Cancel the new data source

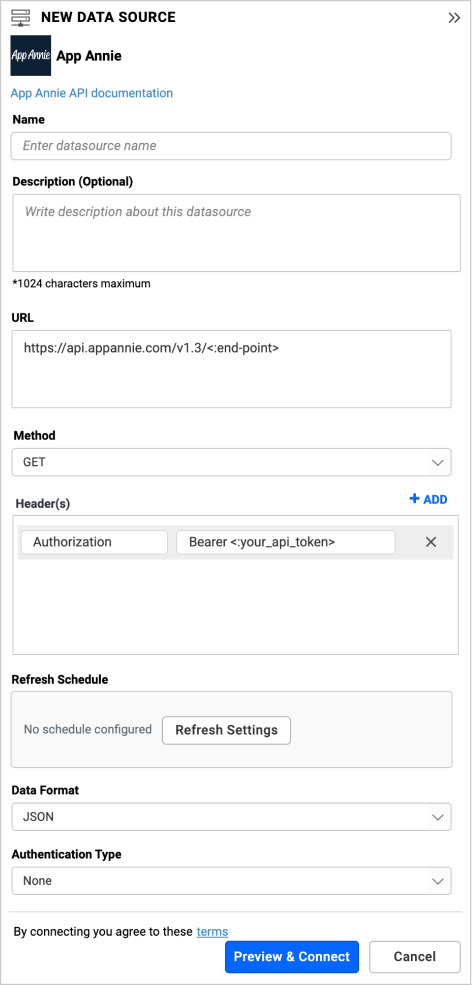coord(414,956)
